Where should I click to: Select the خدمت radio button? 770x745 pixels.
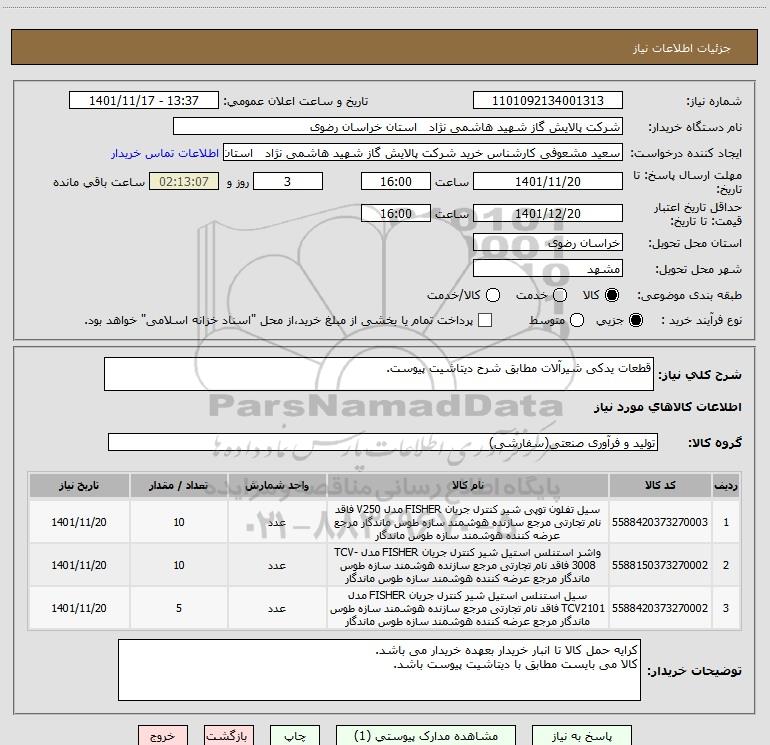(560, 295)
